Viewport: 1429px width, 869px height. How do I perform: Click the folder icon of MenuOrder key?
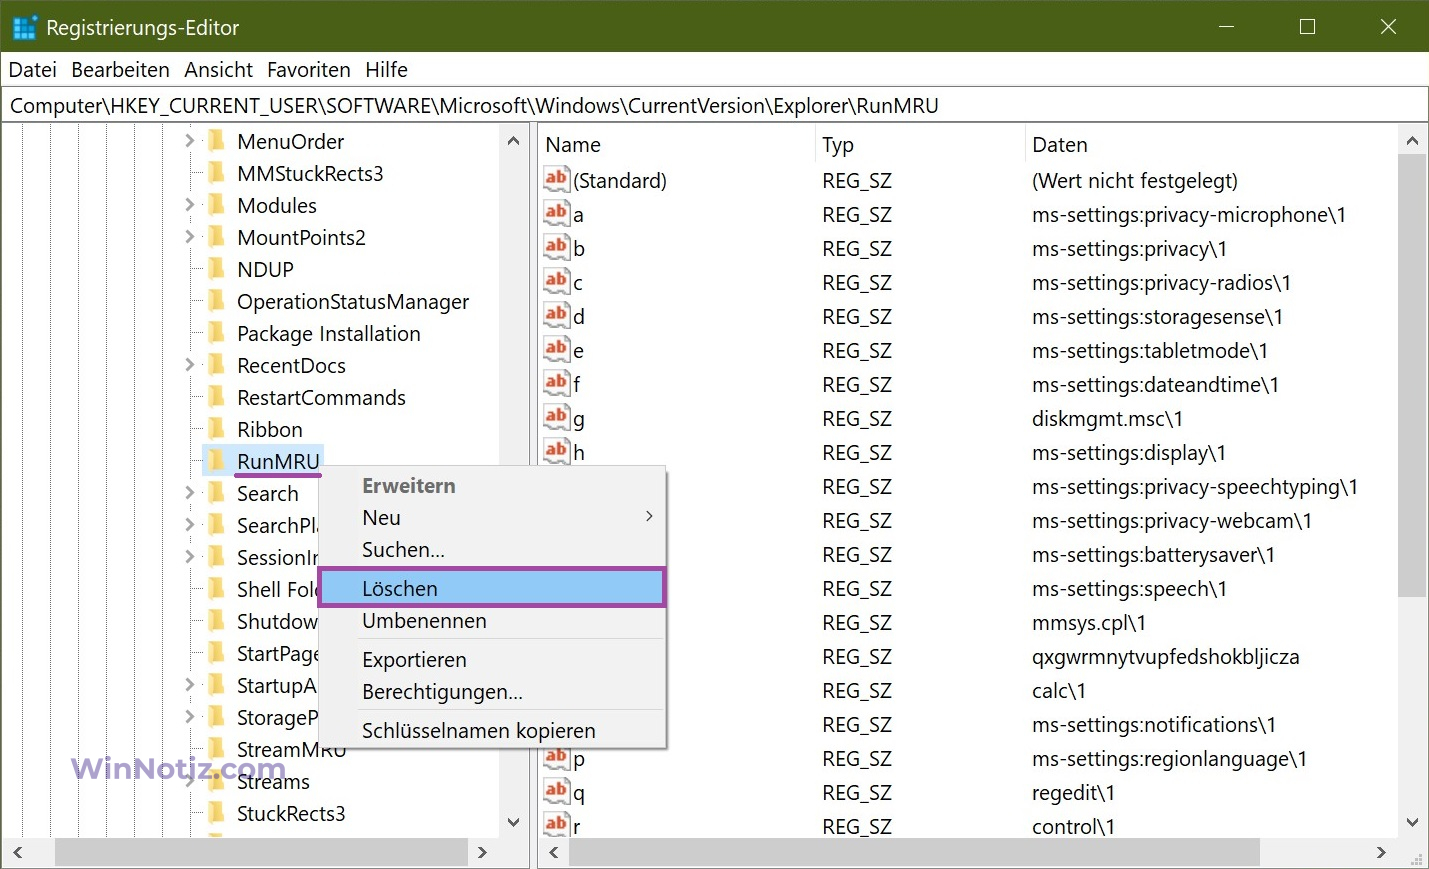click(x=216, y=141)
